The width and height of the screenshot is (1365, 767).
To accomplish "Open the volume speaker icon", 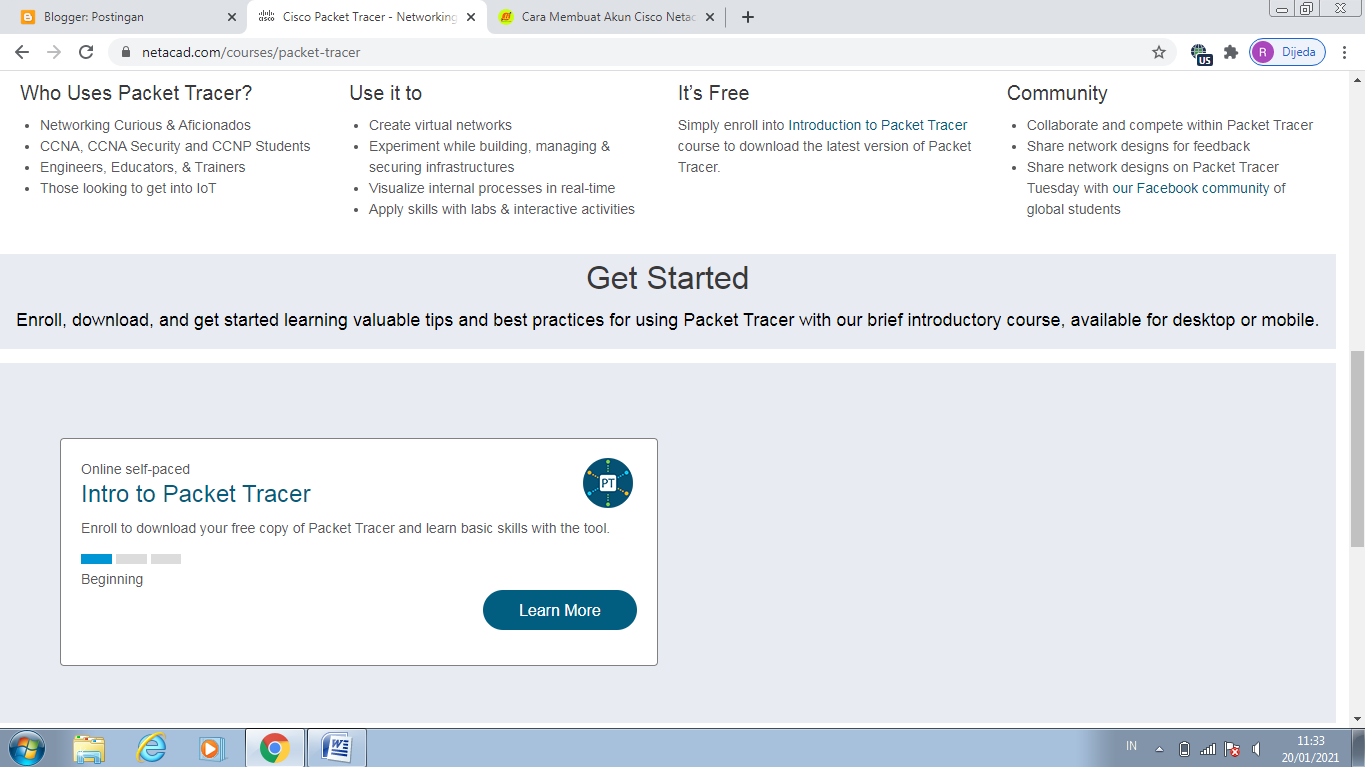I will pyautogui.click(x=1257, y=749).
